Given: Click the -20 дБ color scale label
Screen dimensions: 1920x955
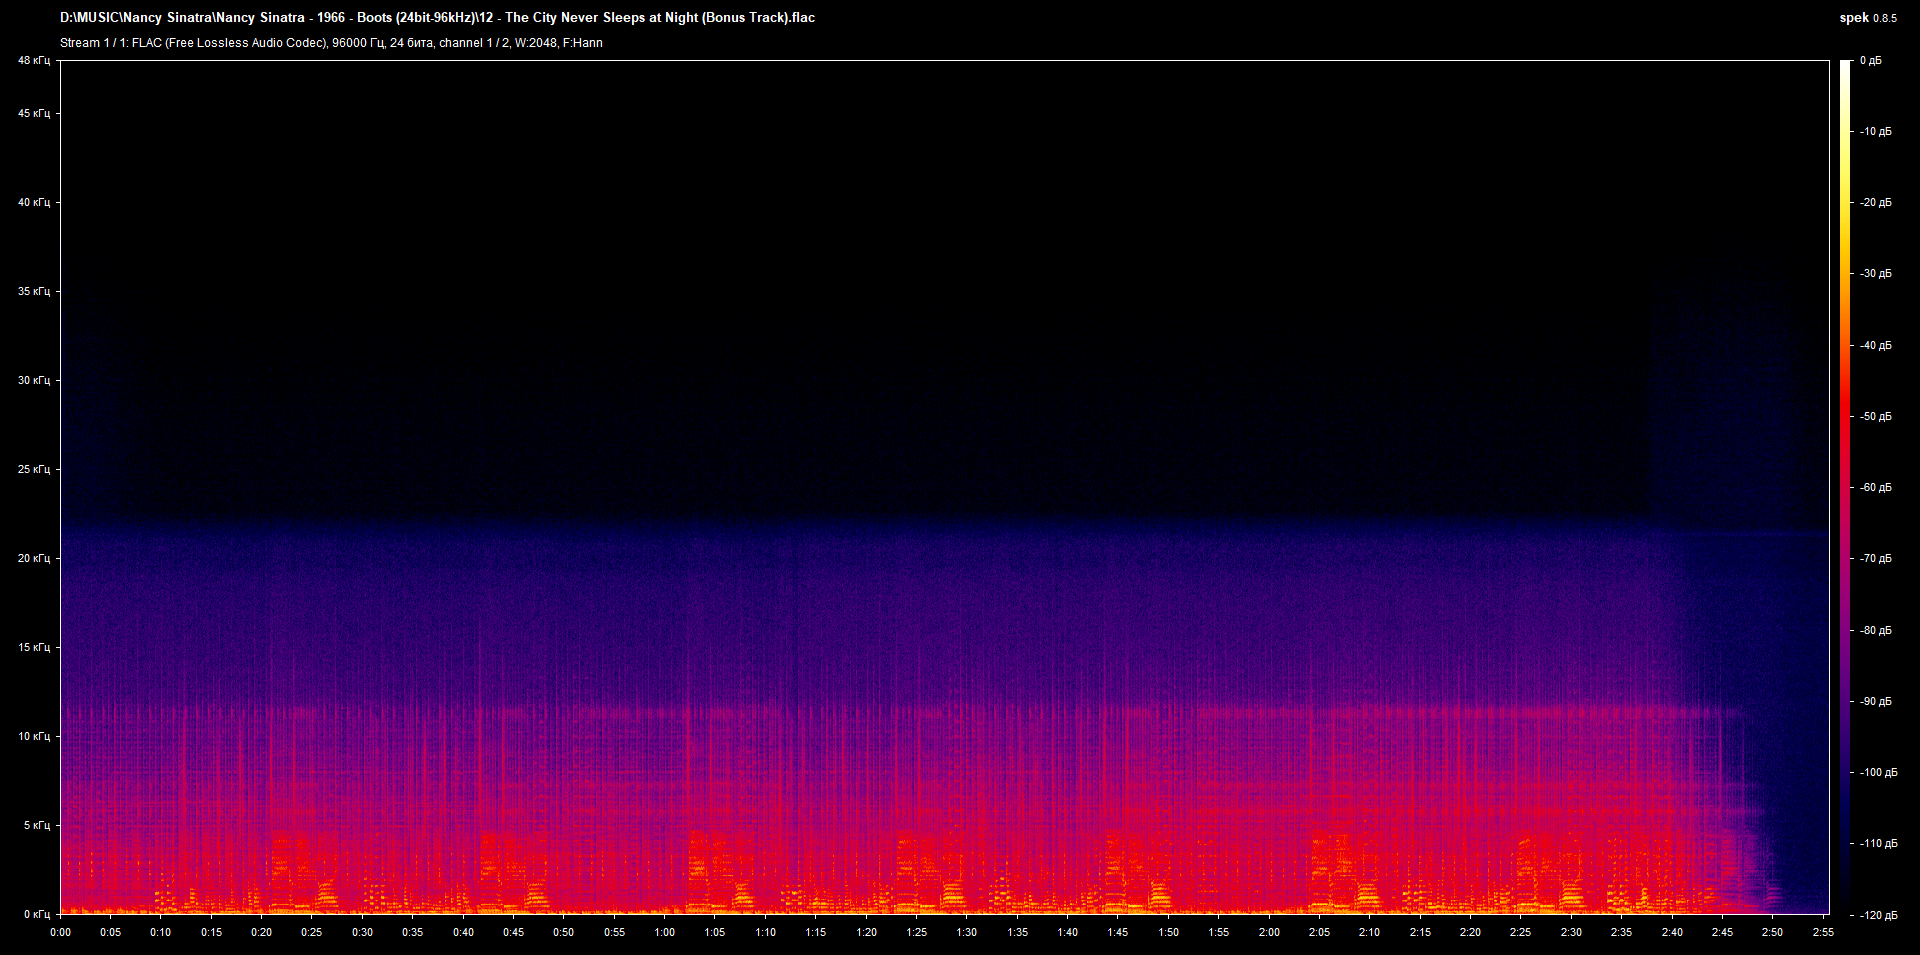Looking at the screenshot, I should tap(1875, 203).
